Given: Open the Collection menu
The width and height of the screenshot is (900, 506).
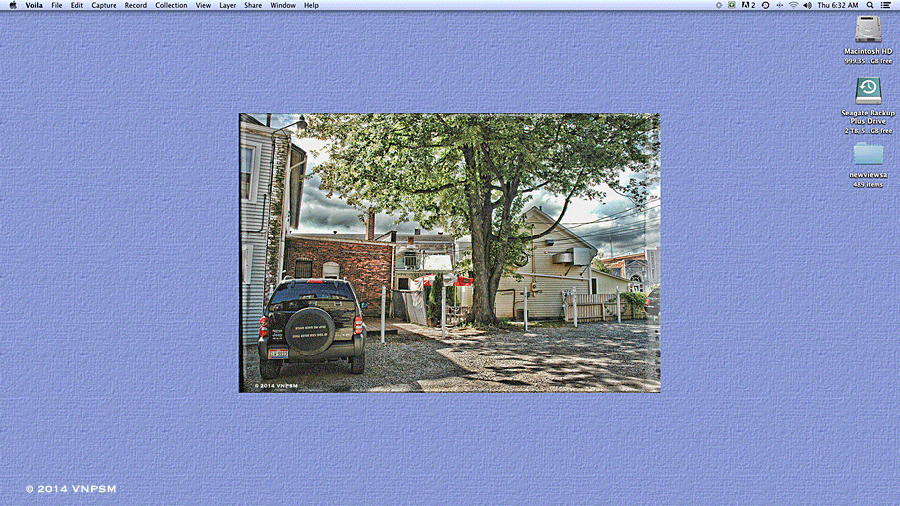Looking at the screenshot, I should 171,5.
